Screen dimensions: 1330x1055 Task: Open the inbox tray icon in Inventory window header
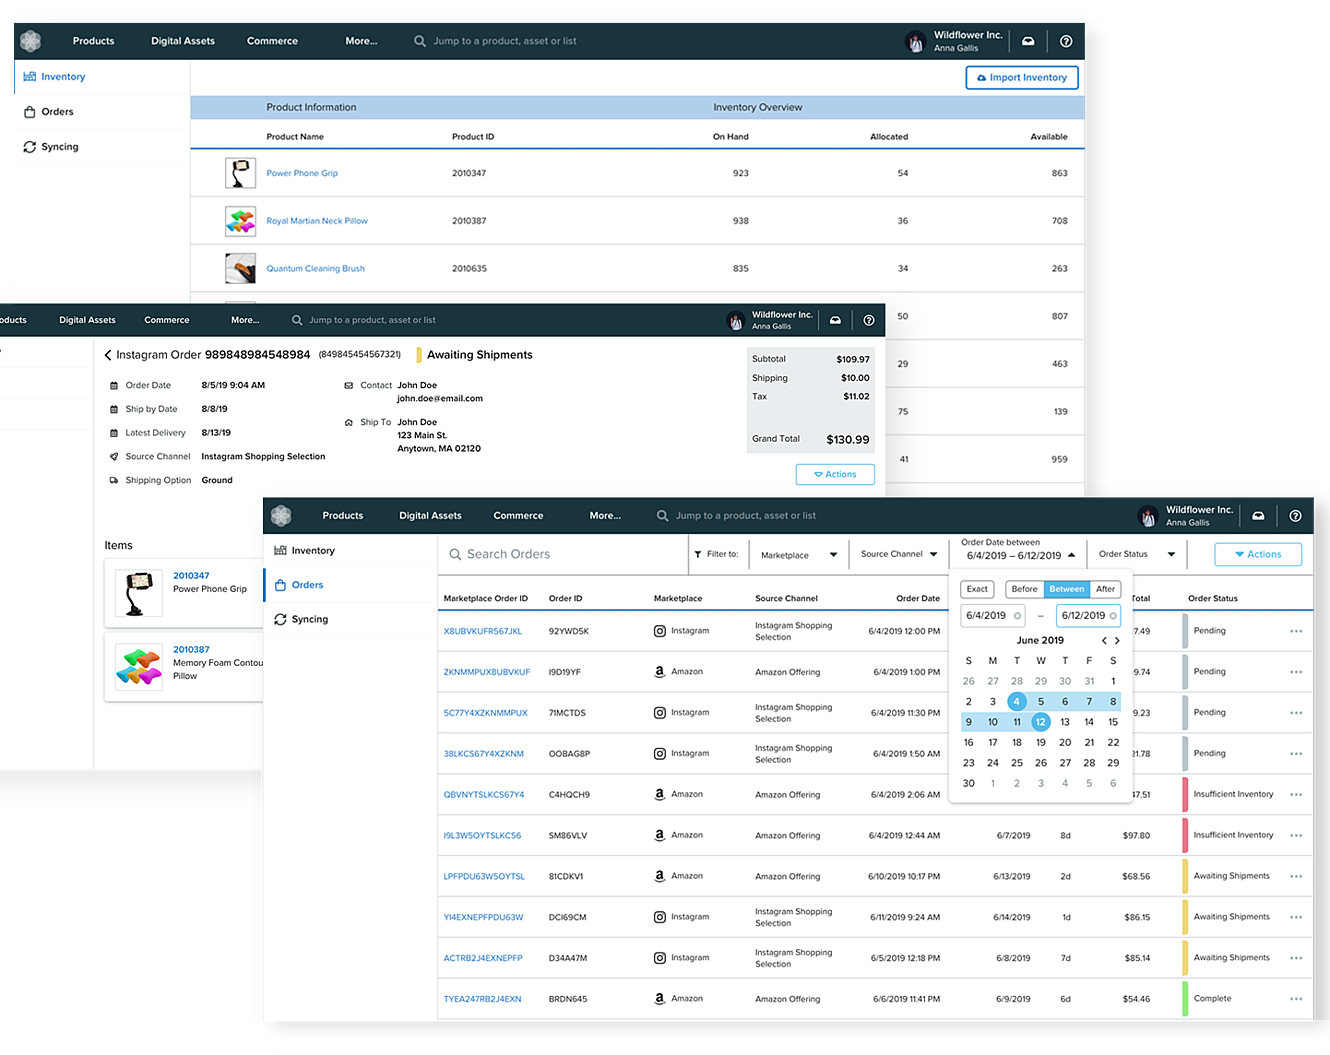pyautogui.click(x=1028, y=41)
